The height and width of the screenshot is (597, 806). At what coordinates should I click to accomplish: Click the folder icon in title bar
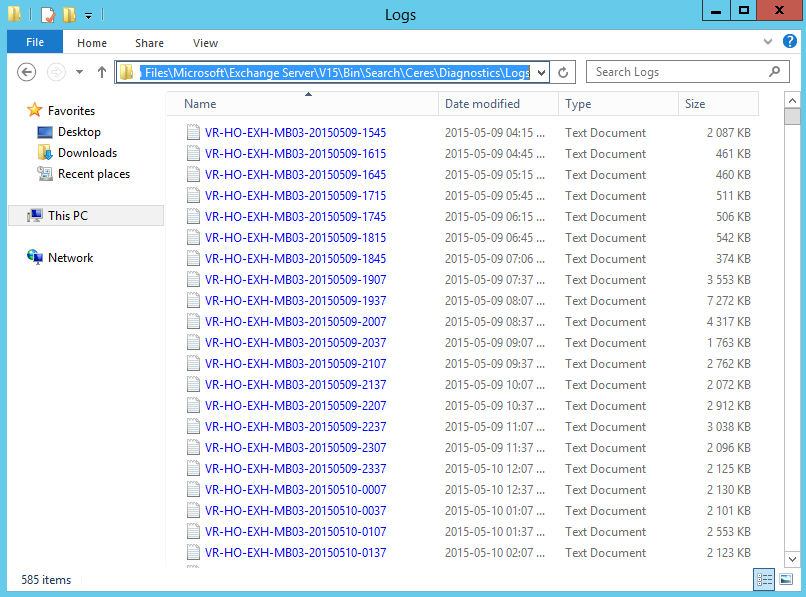tap(14, 14)
